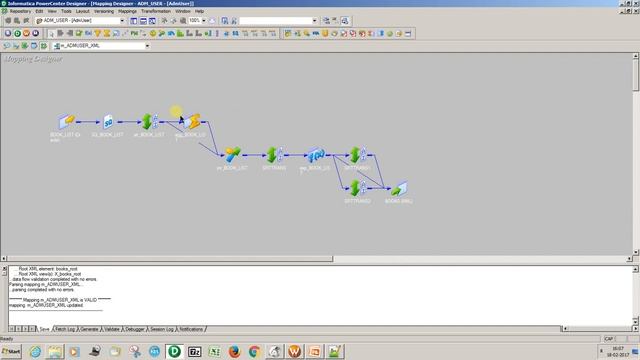Click the SQ_BOOK_LIST source qualifier icon
Screen dimensions: 640x360
[108, 122]
